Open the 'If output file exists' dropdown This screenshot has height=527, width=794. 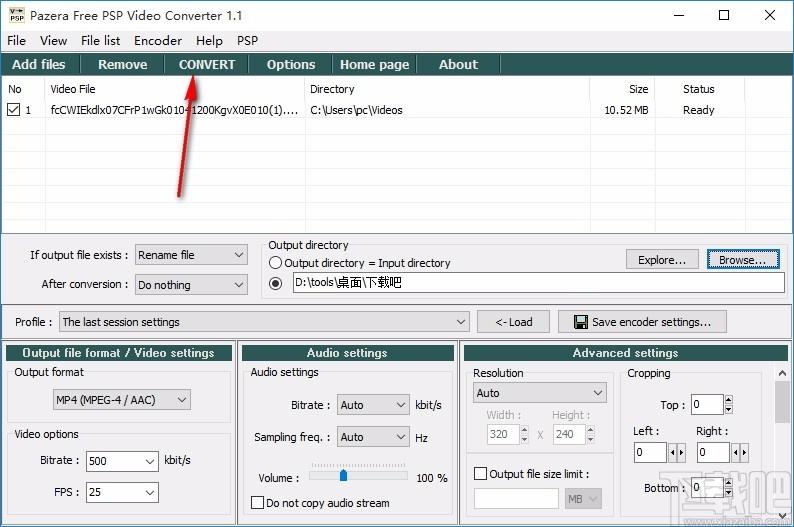tap(191, 255)
